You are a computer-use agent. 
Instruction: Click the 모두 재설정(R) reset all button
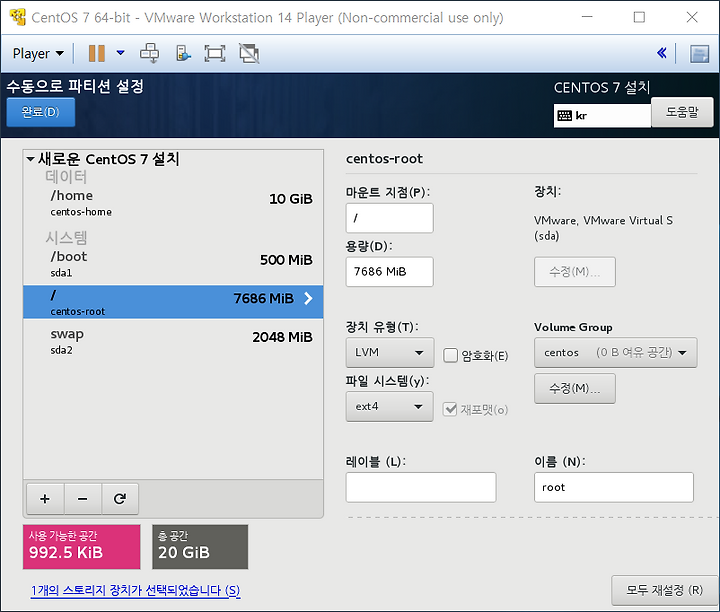(664, 590)
